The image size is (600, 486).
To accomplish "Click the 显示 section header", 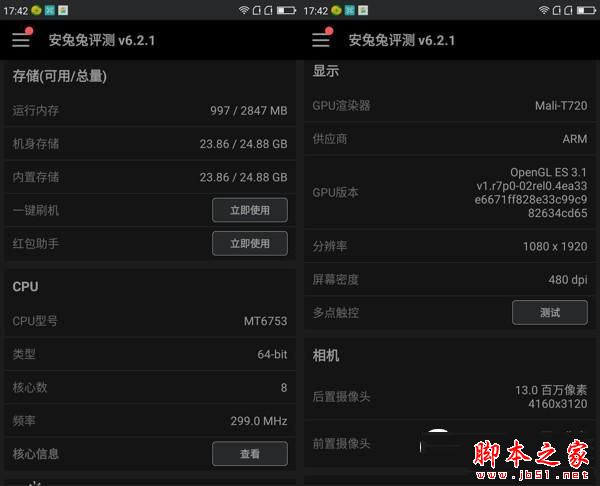I will pos(326,71).
